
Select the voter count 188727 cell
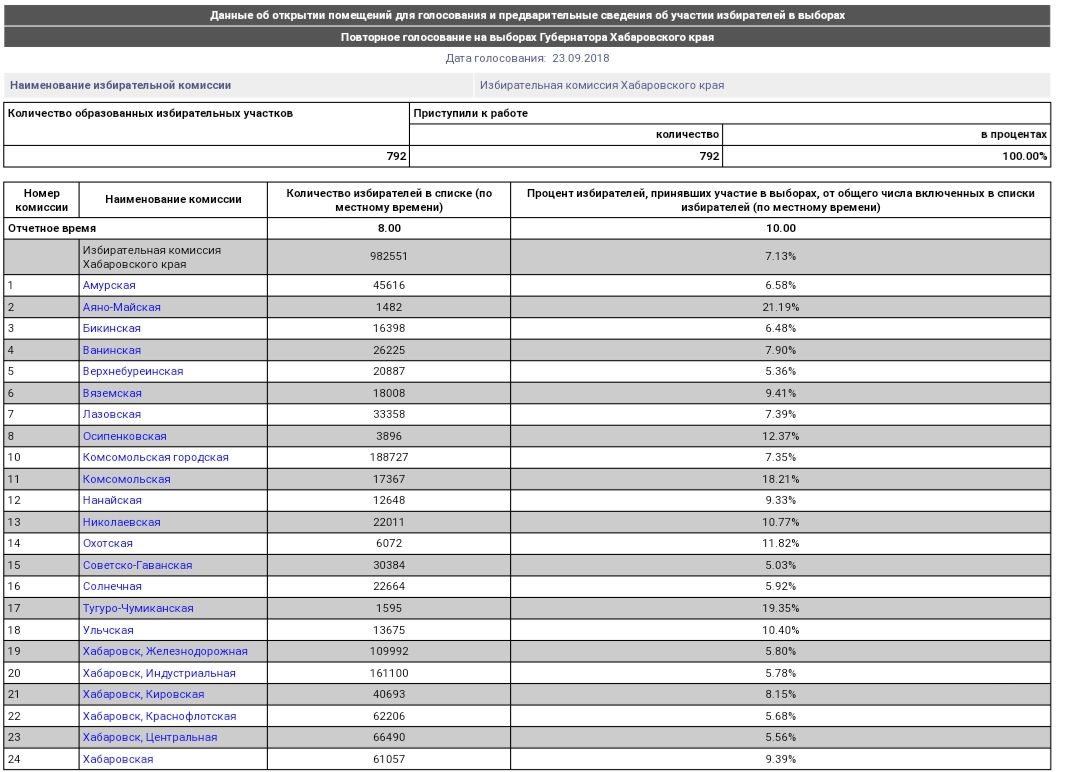pyautogui.click(x=389, y=457)
